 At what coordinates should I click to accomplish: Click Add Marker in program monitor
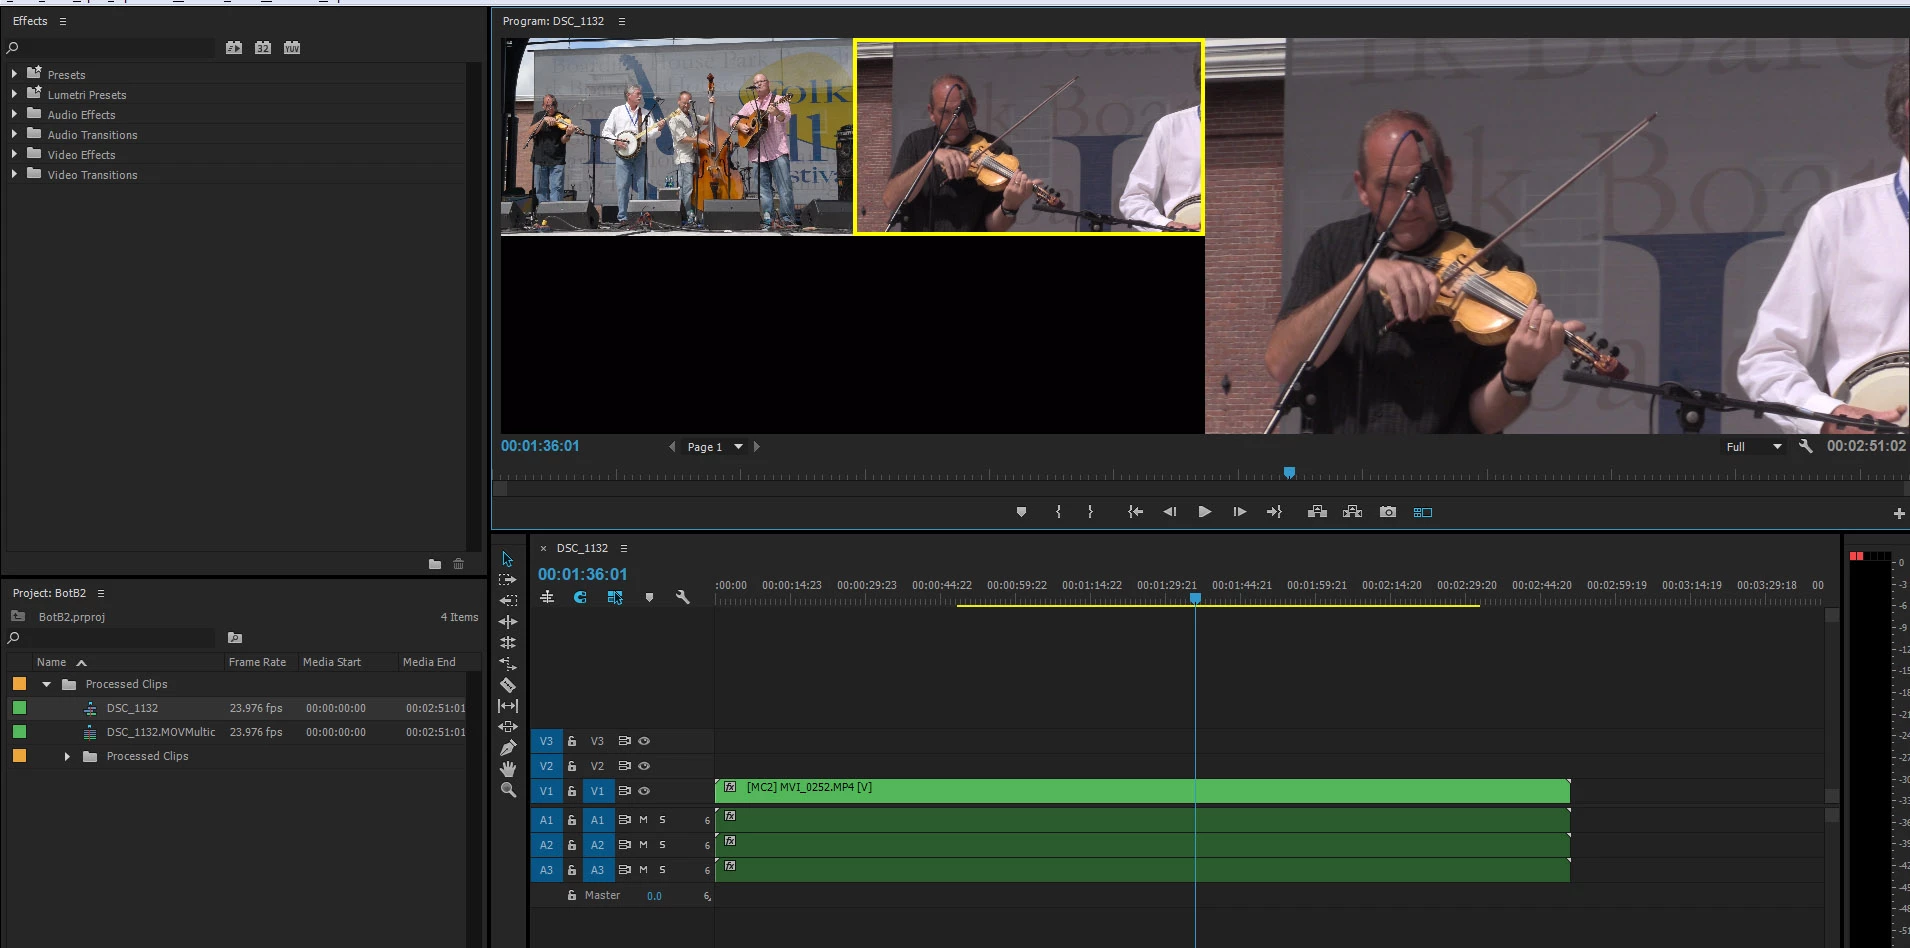(1021, 512)
